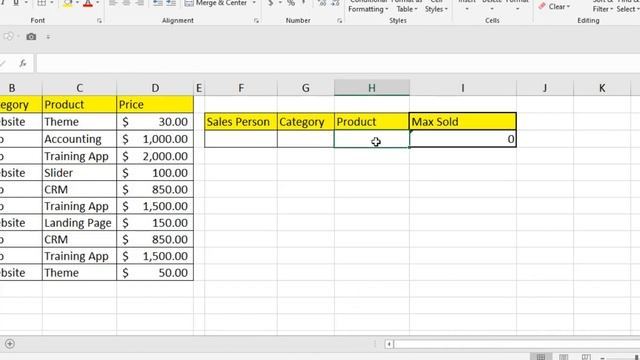The image size is (640, 360).
Task: Select column H header
Action: tap(372, 88)
